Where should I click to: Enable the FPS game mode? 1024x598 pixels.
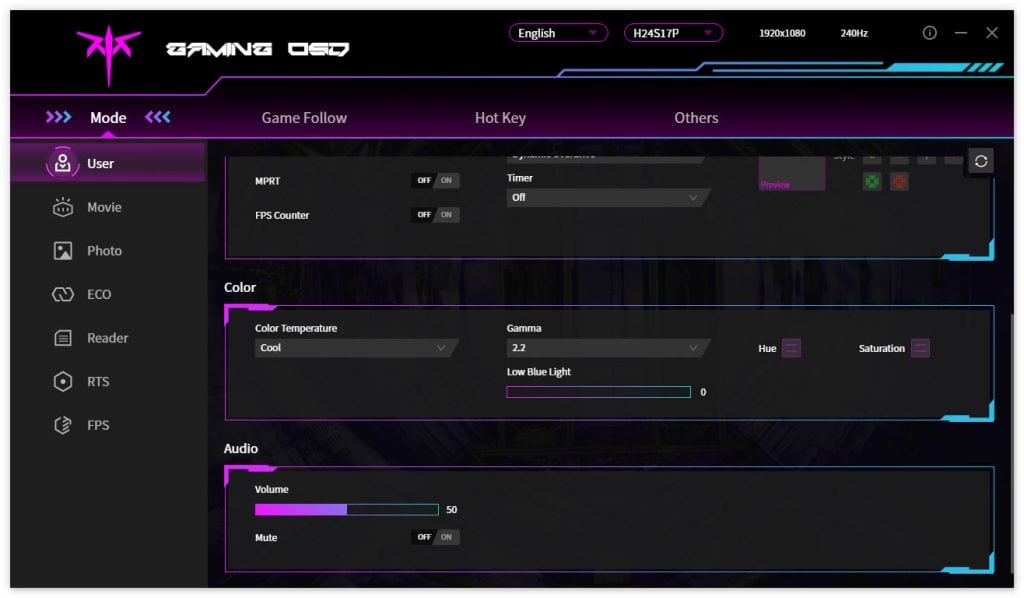63,425
